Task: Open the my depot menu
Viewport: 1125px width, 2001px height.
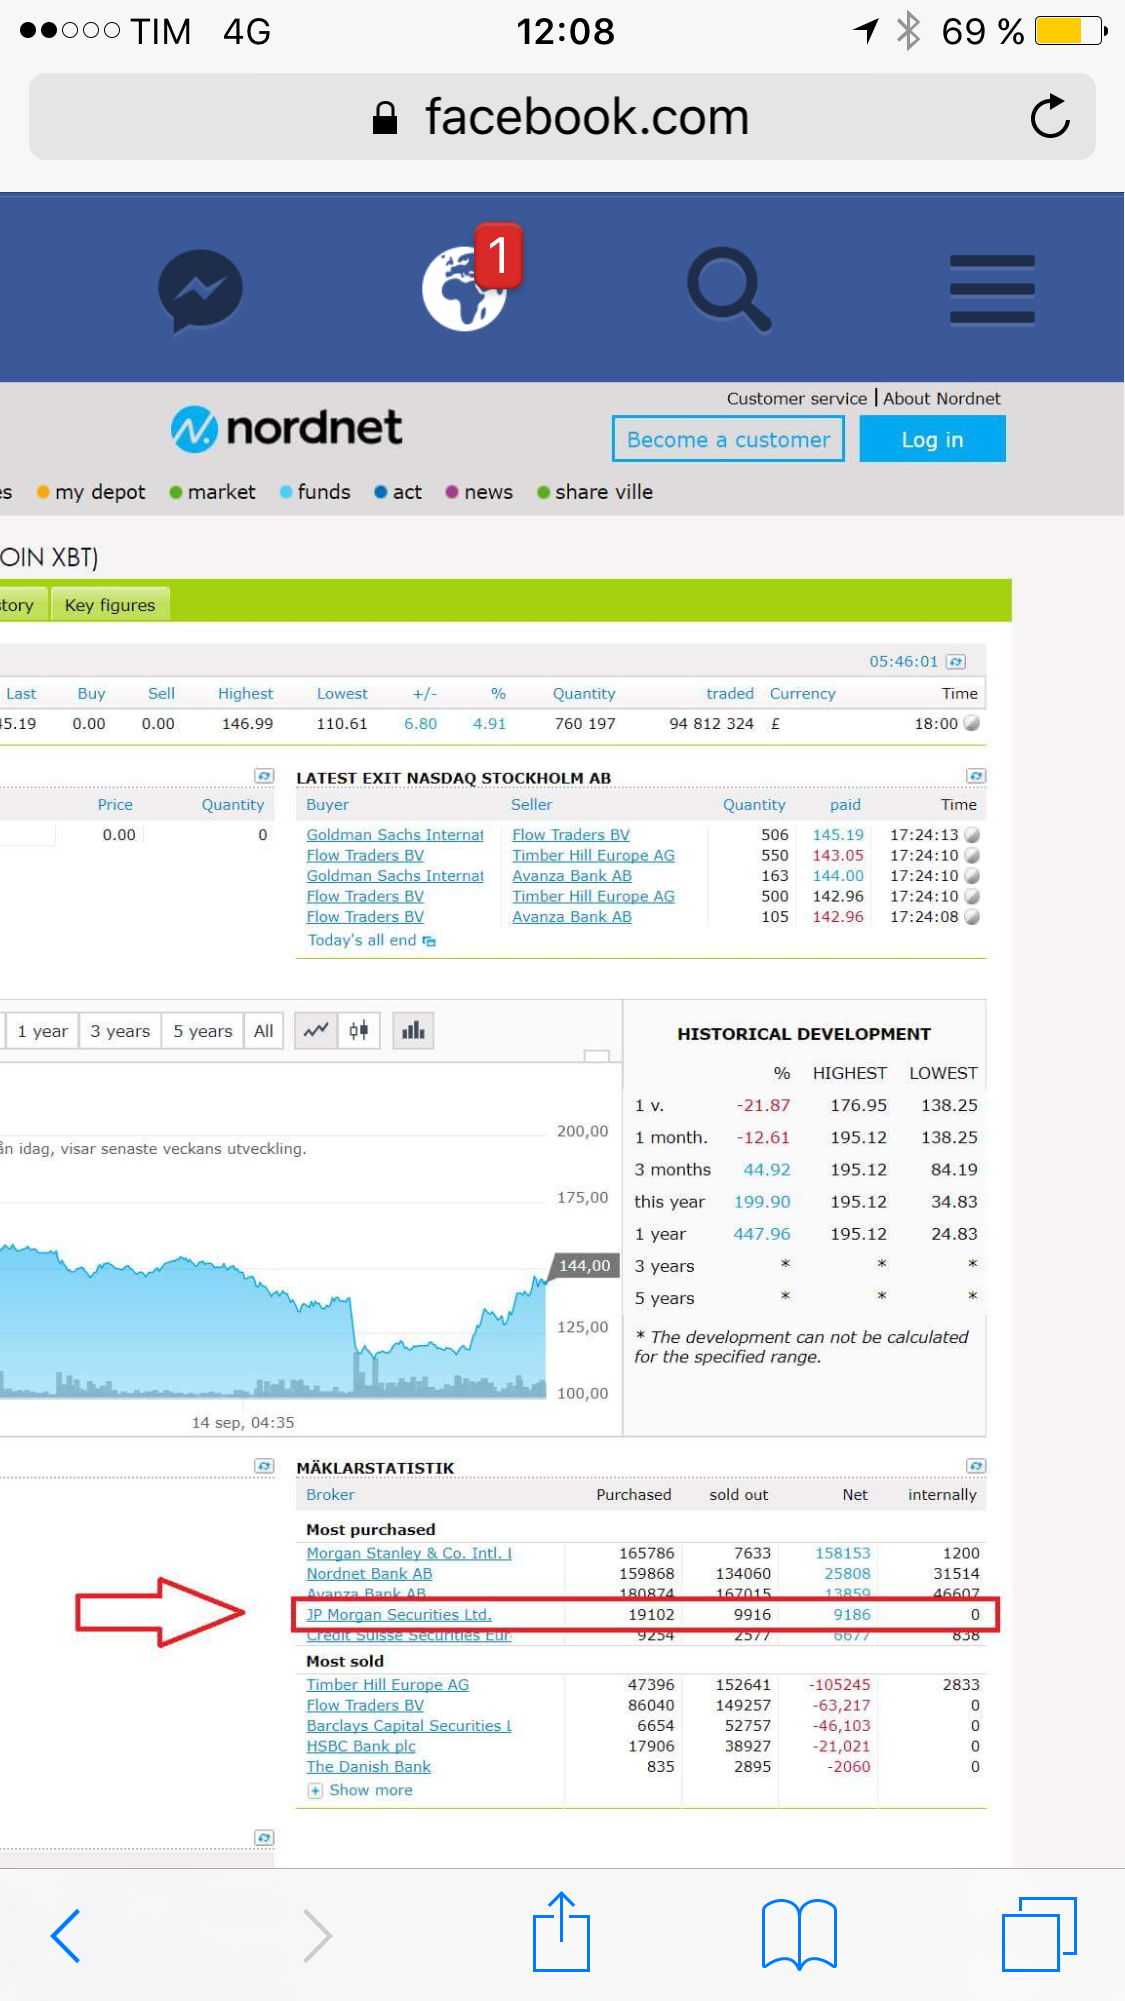Action: (91, 492)
